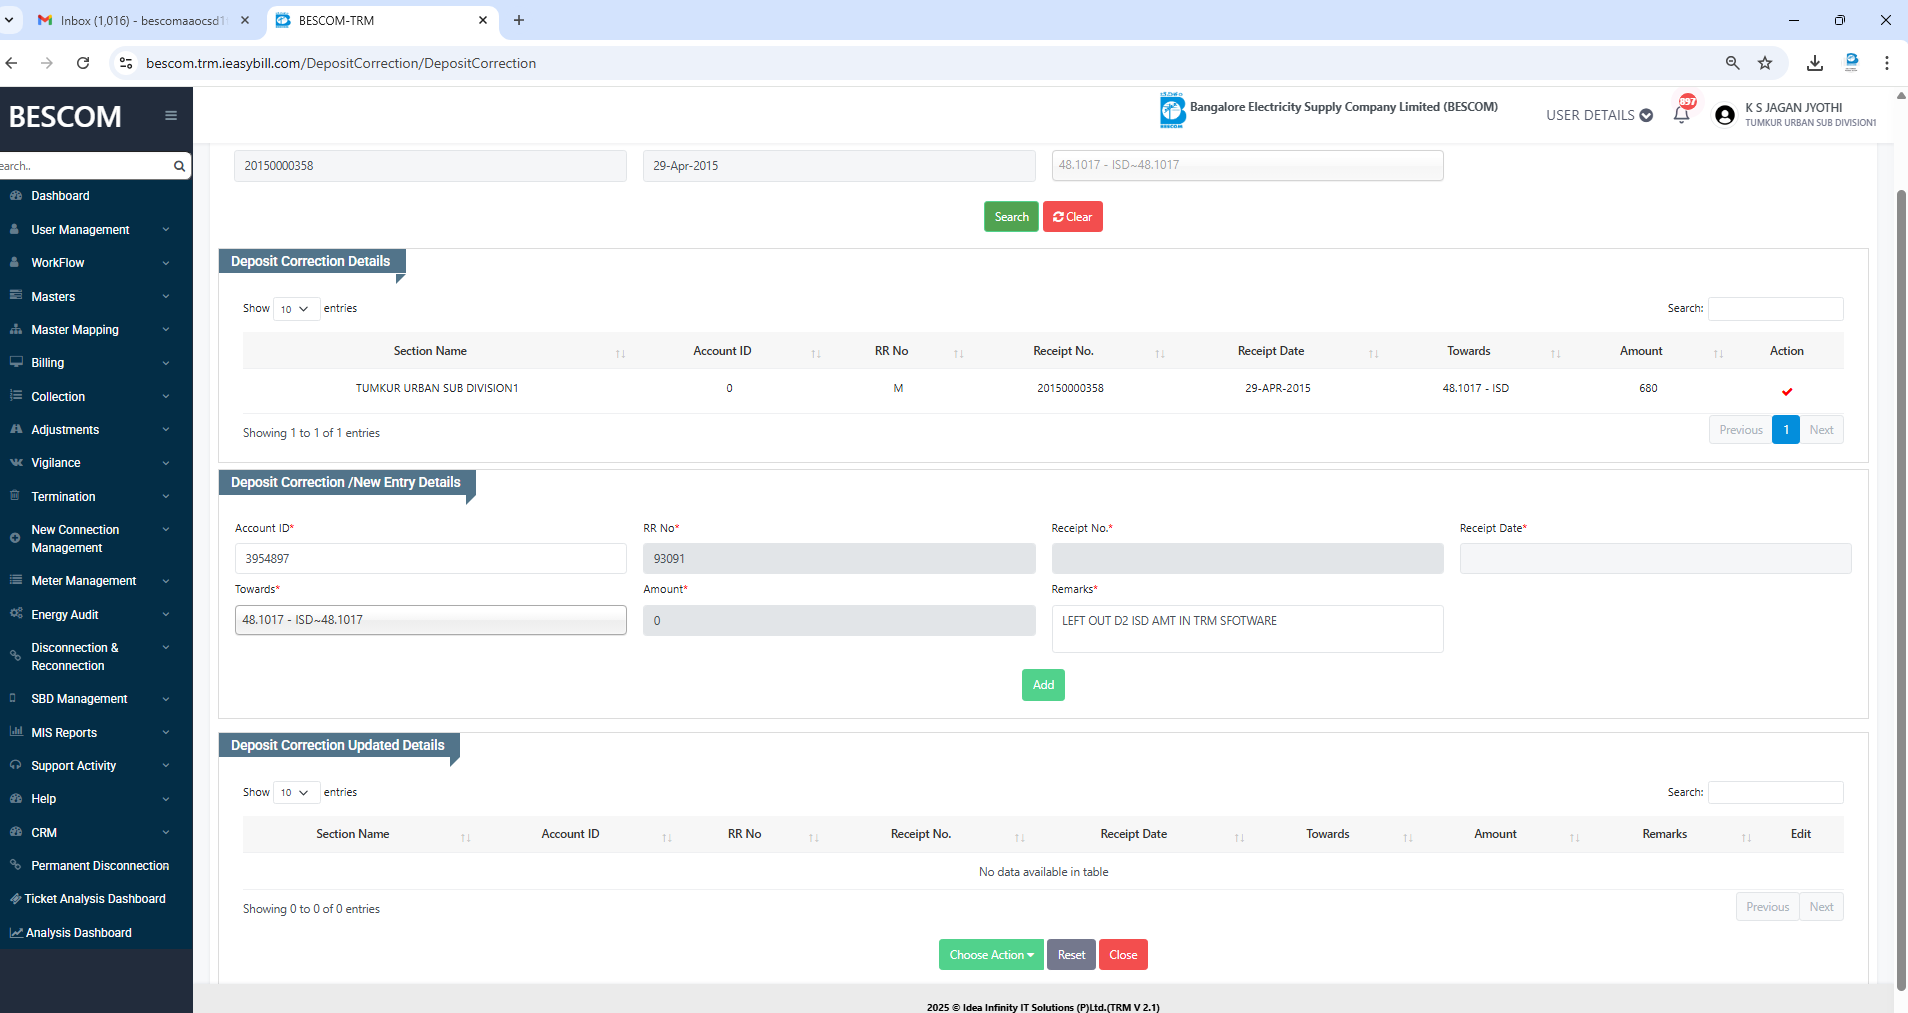Click the user profile avatar icon
Viewport: 1908px width, 1013px height.
tap(1724, 115)
